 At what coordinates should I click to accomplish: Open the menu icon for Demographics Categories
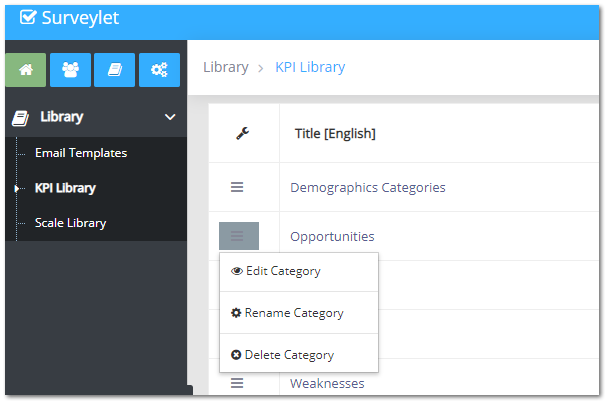pyautogui.click(x=237, y=187)
